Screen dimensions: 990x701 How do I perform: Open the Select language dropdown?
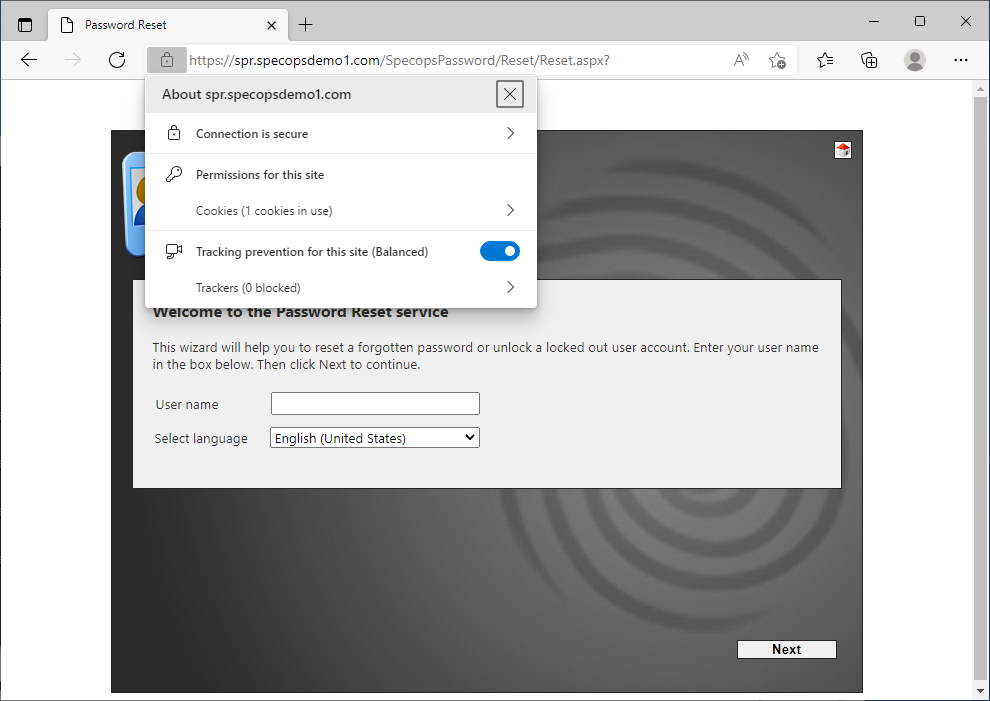(375, 438)
